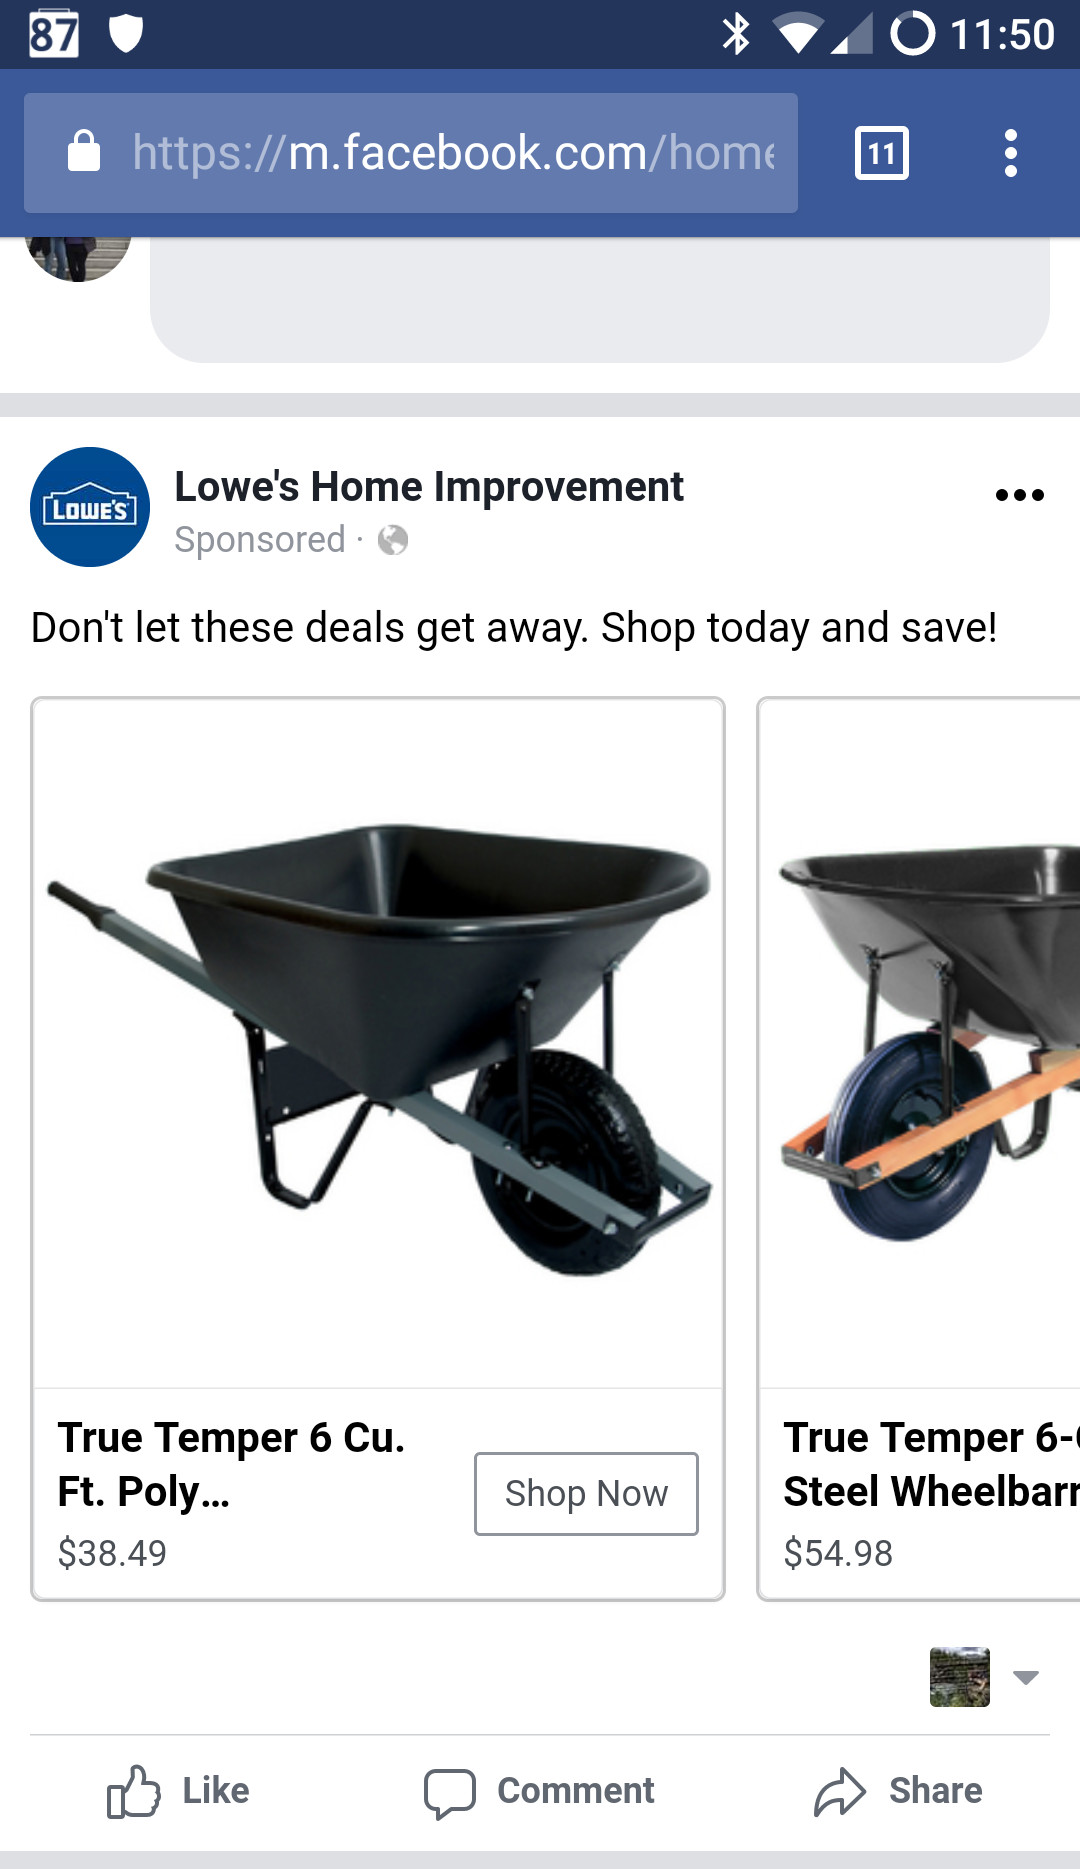Open the True Temper poly wheelbarrow image
The height and width of the screenshot is (1869, 1080).
(x=378, y=1043)
